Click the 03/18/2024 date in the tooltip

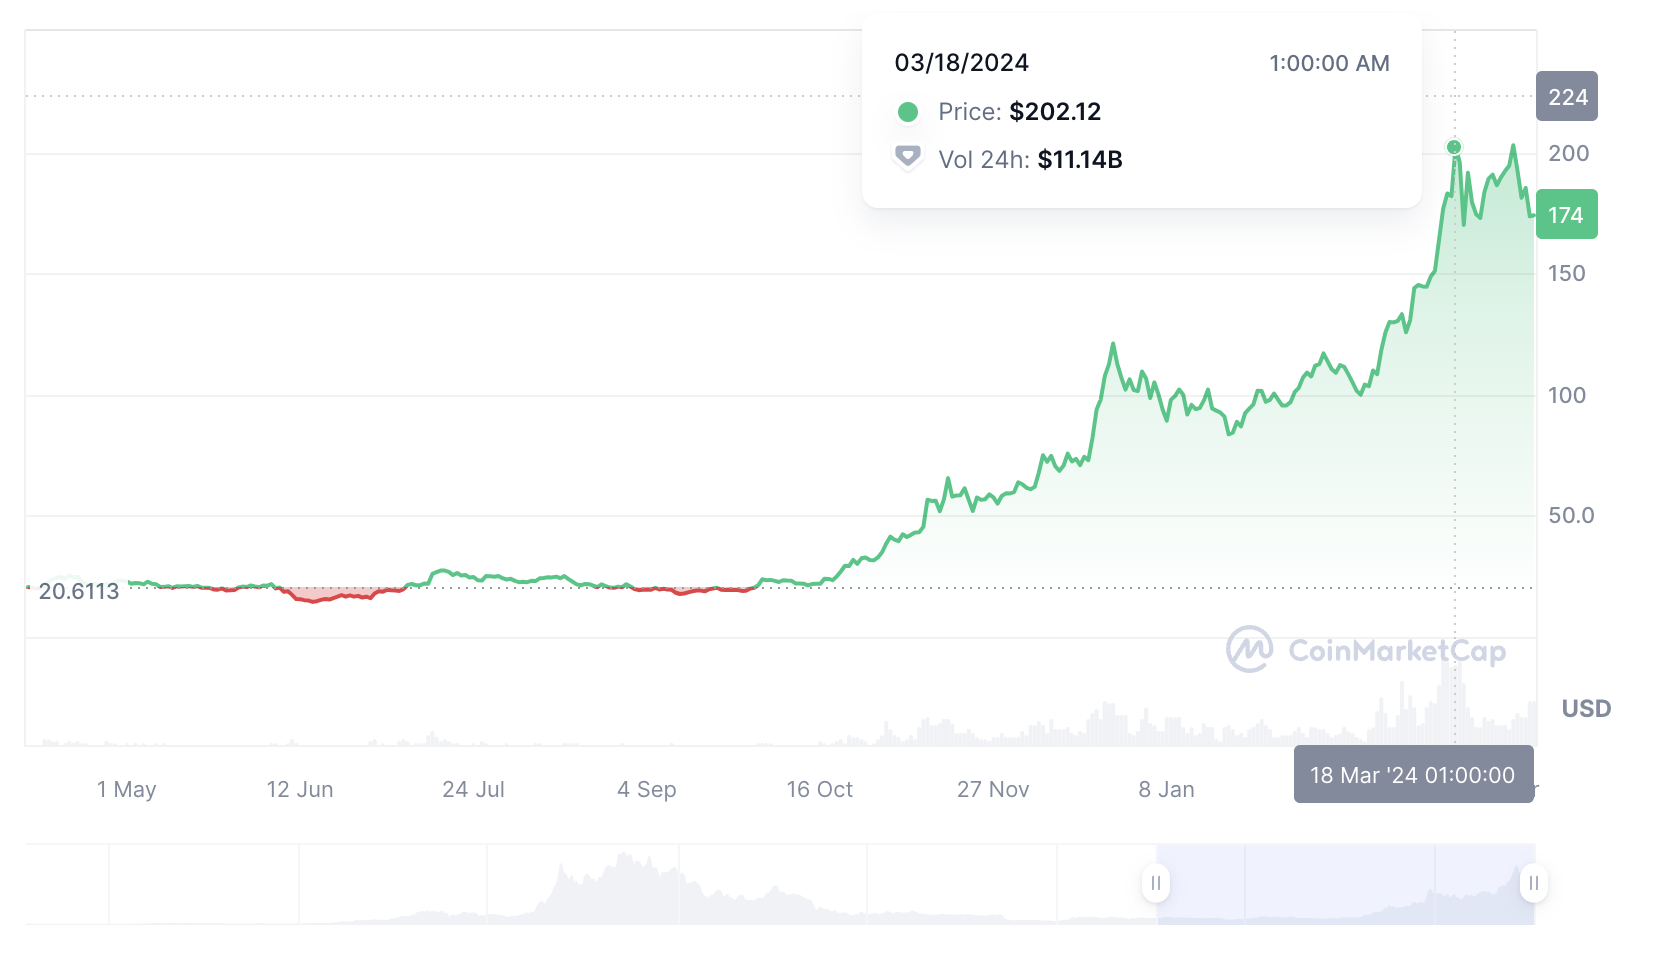coord(961,62)
